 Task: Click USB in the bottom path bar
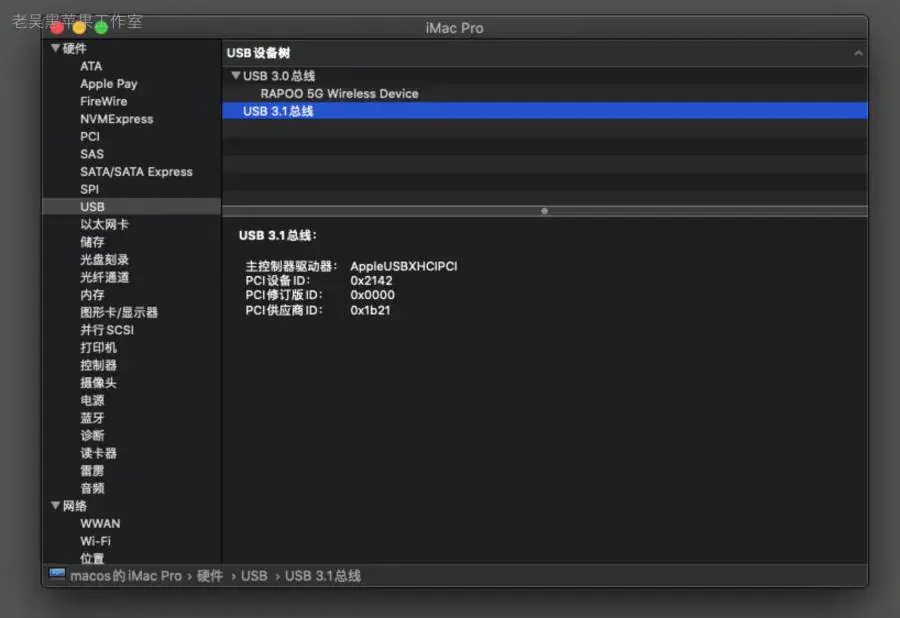tap(254, 576)
